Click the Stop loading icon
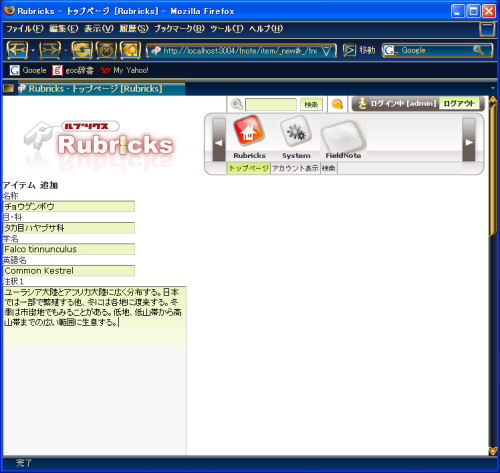 pos(106,50)
